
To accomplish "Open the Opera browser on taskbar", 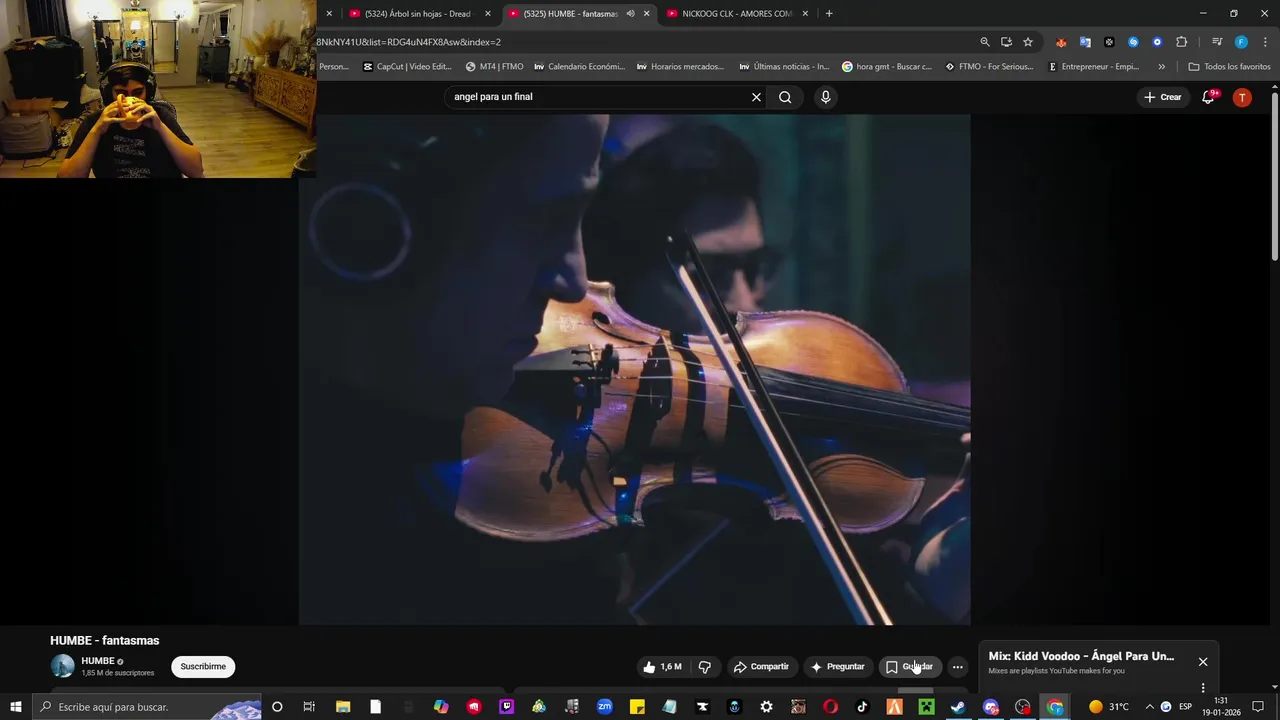I will point(830,707).
